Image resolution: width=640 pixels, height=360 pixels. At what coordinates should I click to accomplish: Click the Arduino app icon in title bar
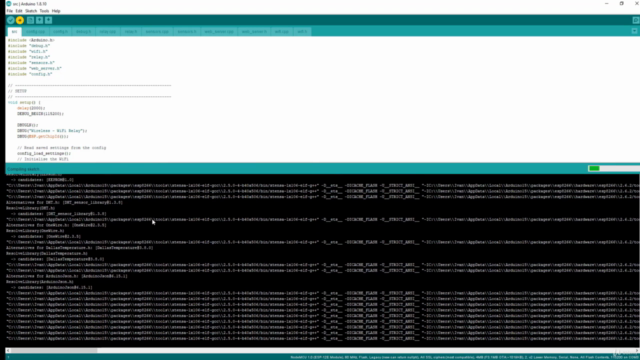[9, 4]
